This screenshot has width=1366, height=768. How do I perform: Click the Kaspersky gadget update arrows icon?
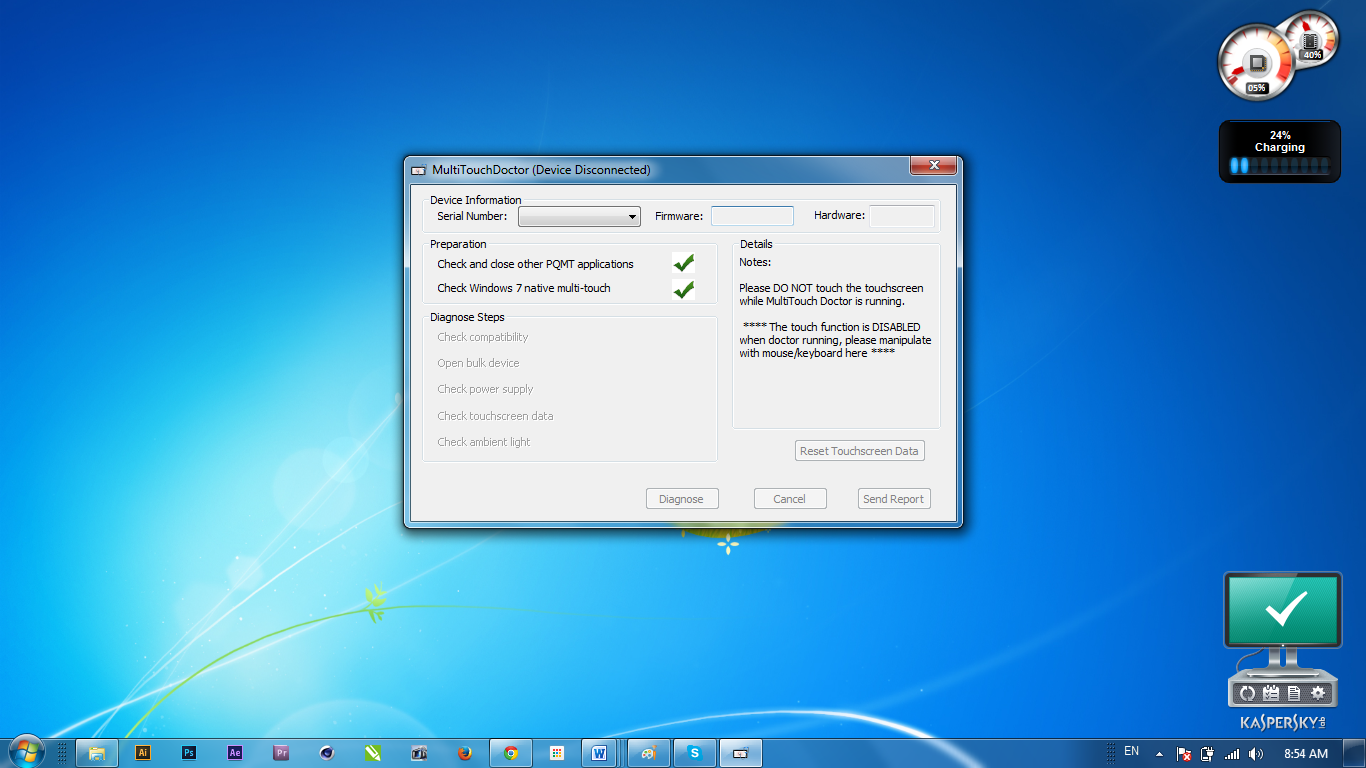1247,693
